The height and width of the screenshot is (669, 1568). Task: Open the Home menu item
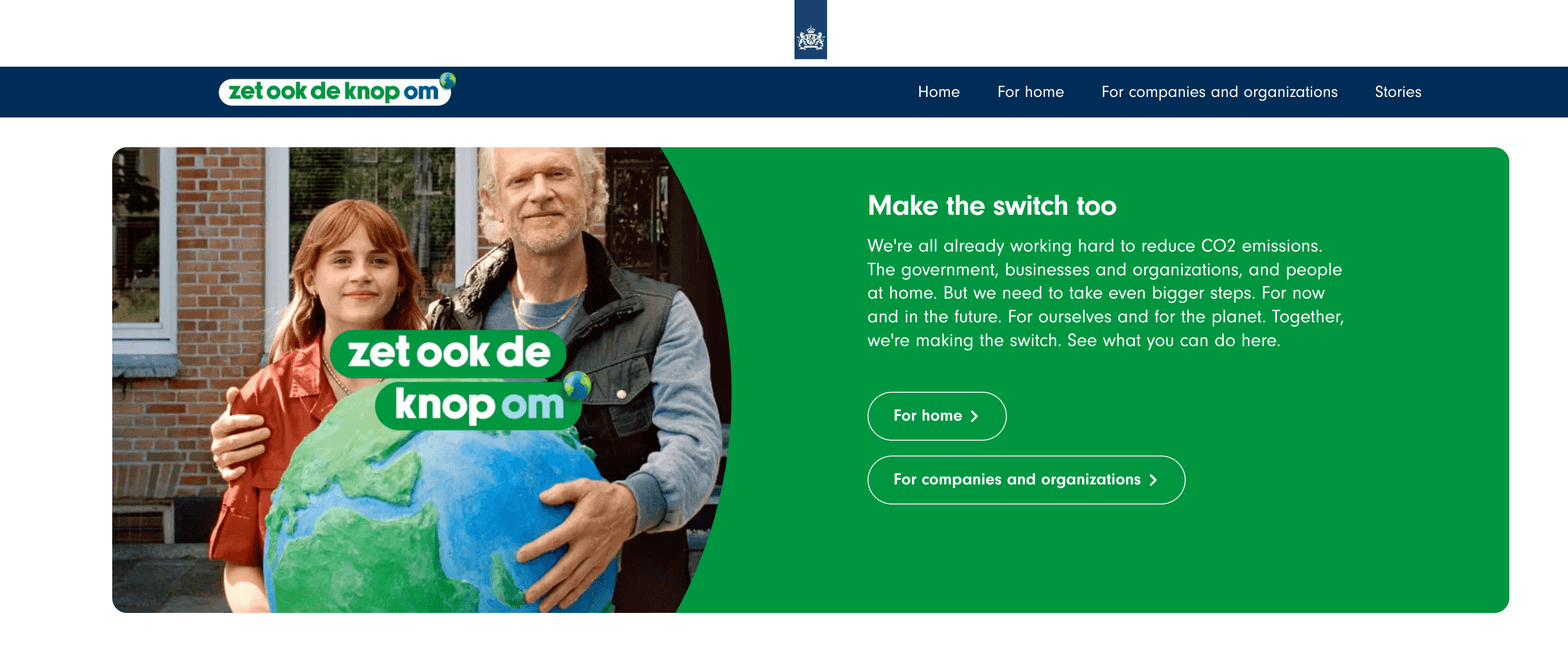click(x=938, y=92)
